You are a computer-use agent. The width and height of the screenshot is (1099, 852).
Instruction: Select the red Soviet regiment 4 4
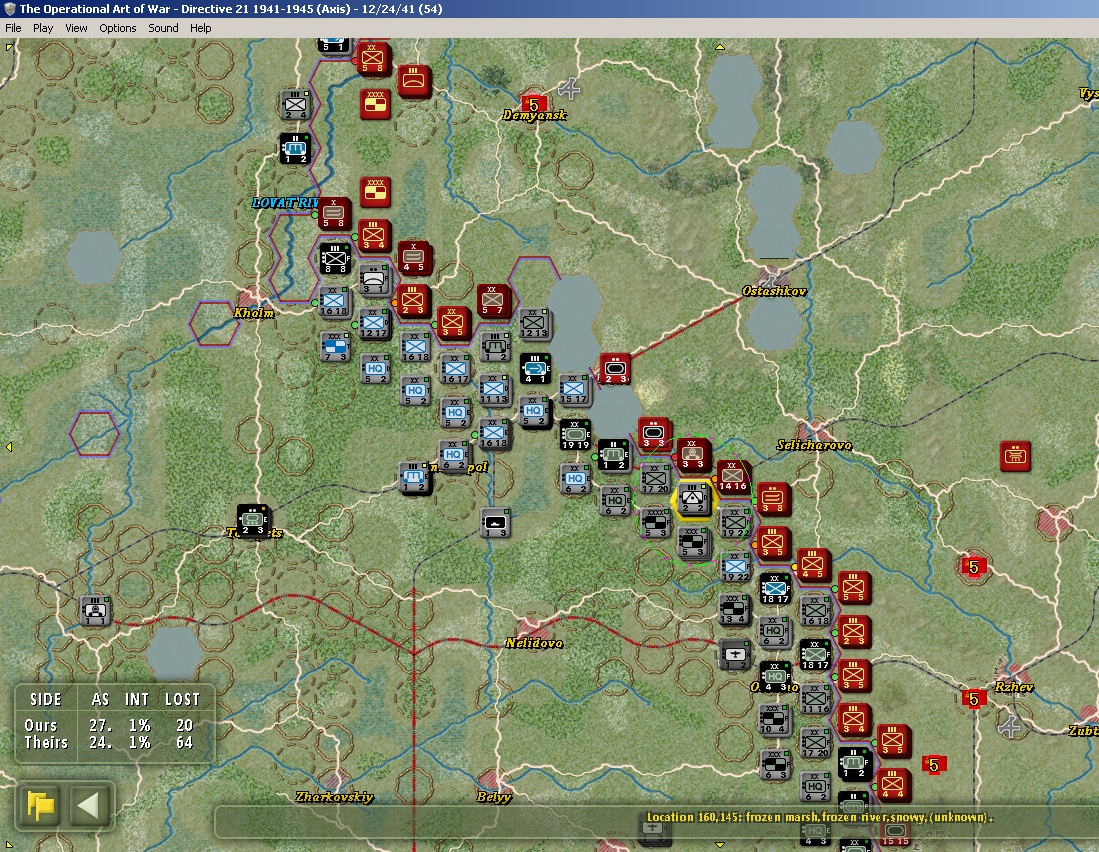click(894, 785)
